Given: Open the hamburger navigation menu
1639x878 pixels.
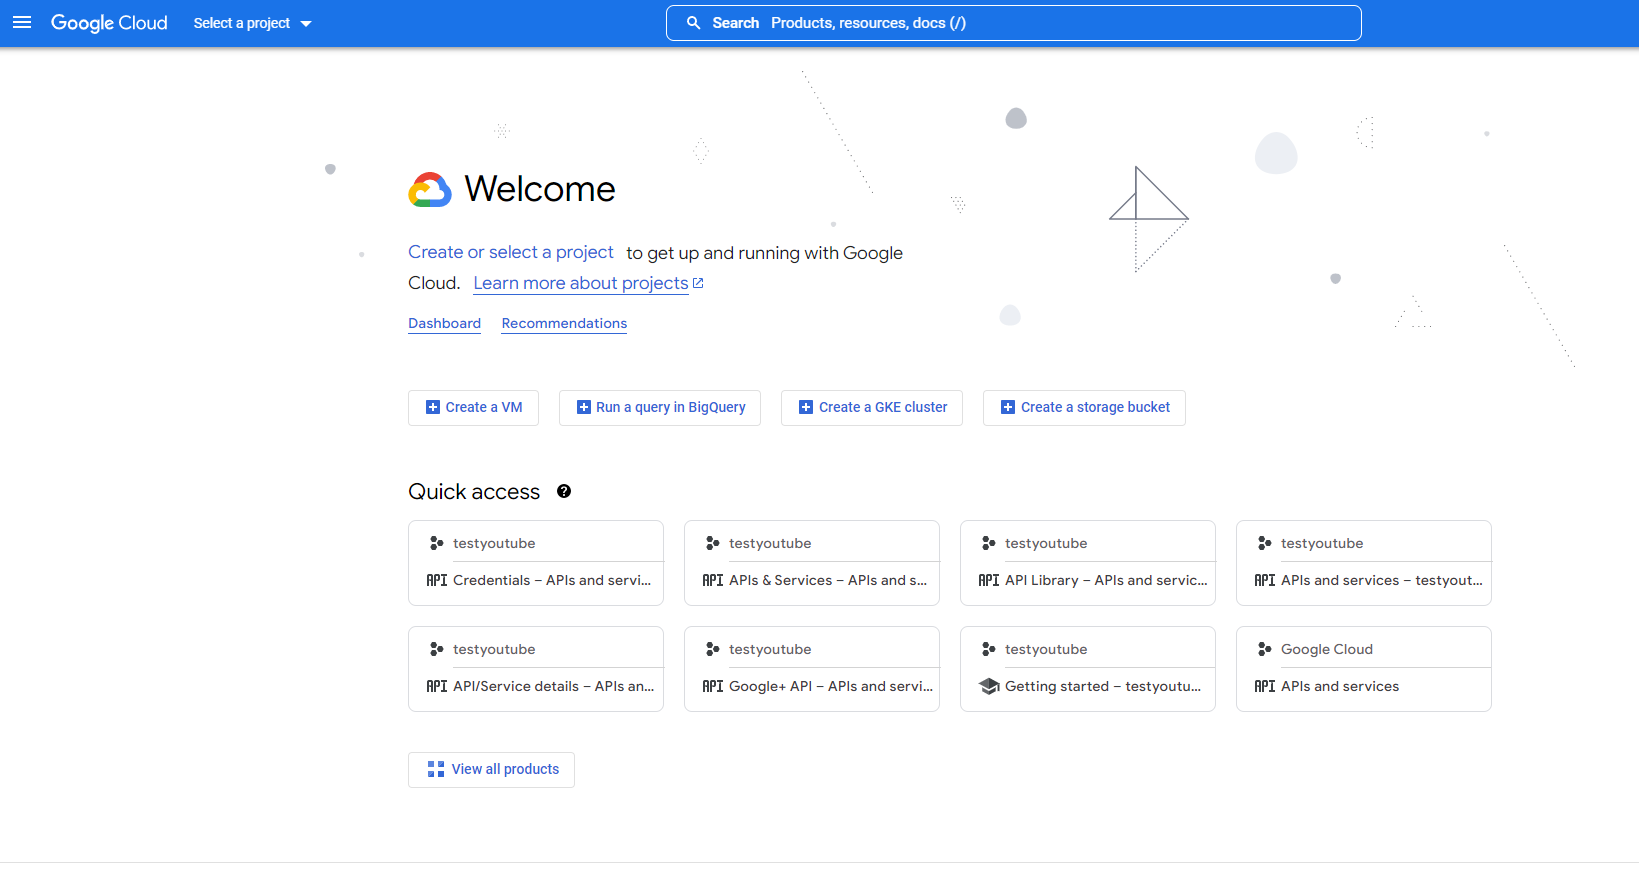Looking at the screenshot, I should click(x=22, y=23).
